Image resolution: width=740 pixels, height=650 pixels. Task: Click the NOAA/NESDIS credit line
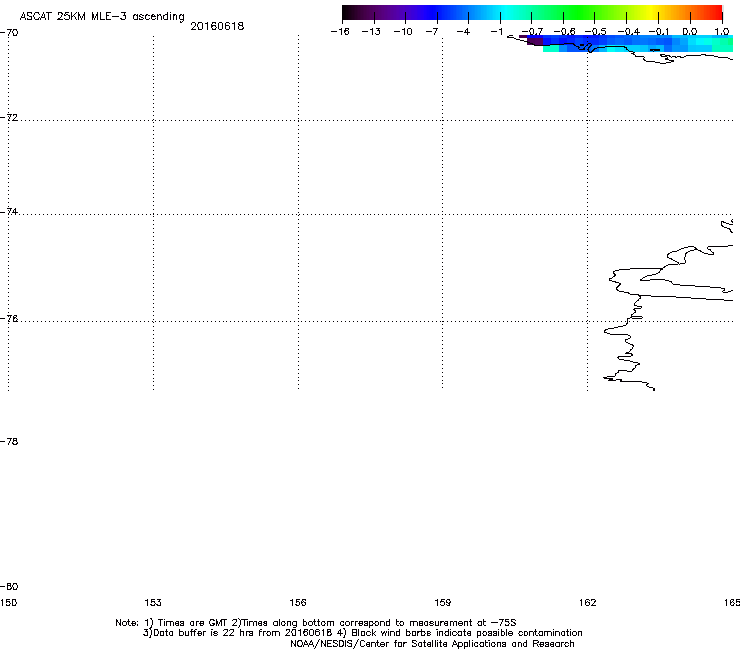point(432,644)
